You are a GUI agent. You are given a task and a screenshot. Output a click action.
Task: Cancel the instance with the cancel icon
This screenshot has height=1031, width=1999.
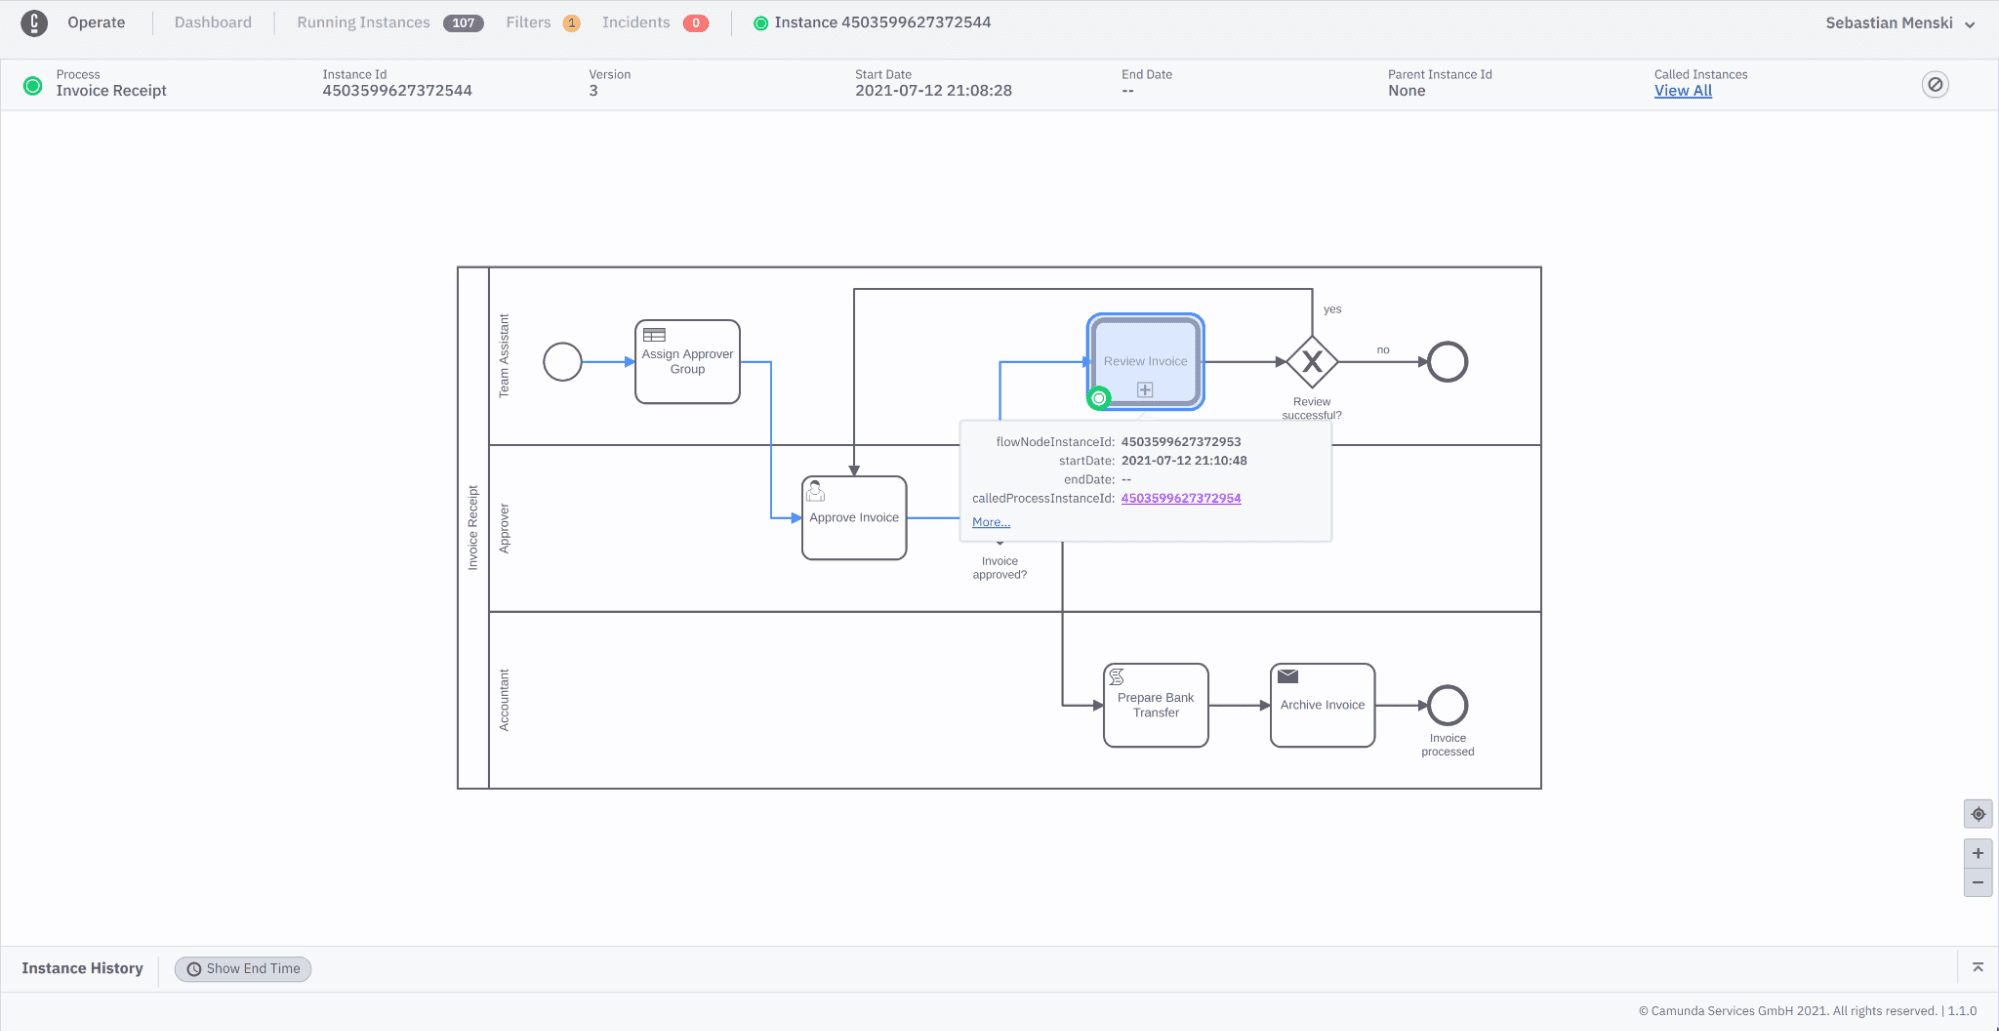pos(1935,85)
